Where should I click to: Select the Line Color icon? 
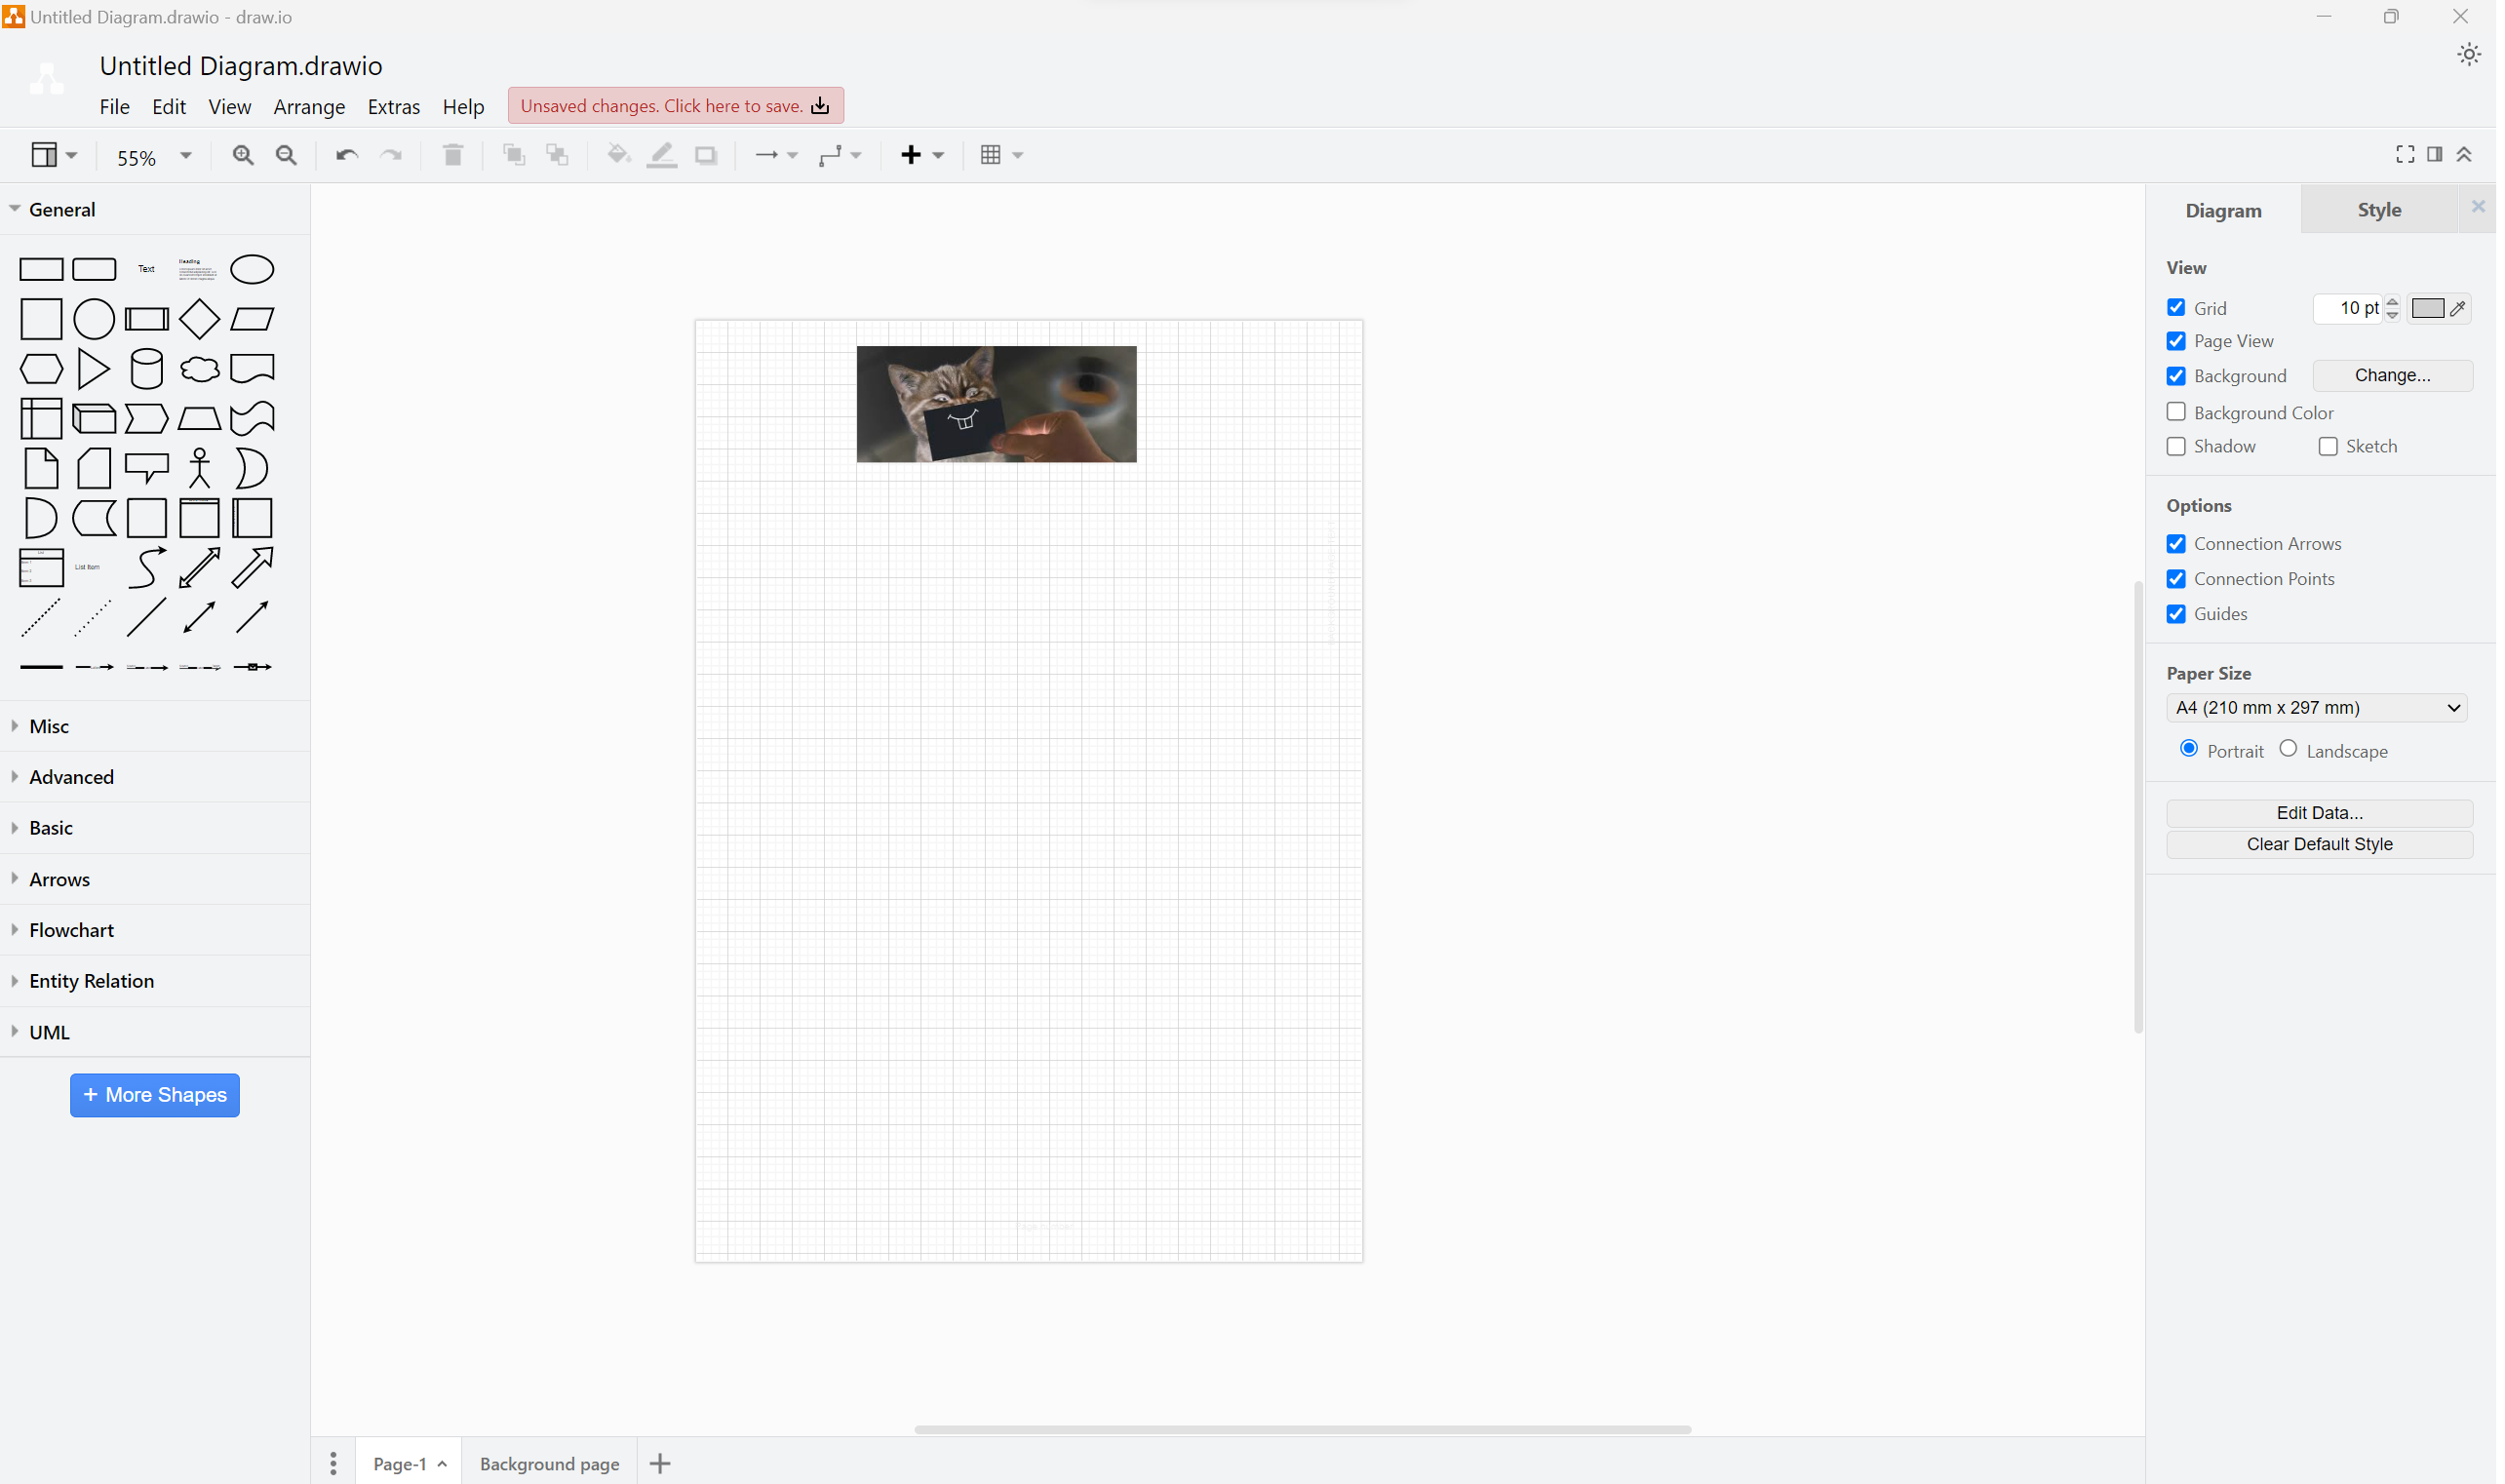tap(661, 155)
